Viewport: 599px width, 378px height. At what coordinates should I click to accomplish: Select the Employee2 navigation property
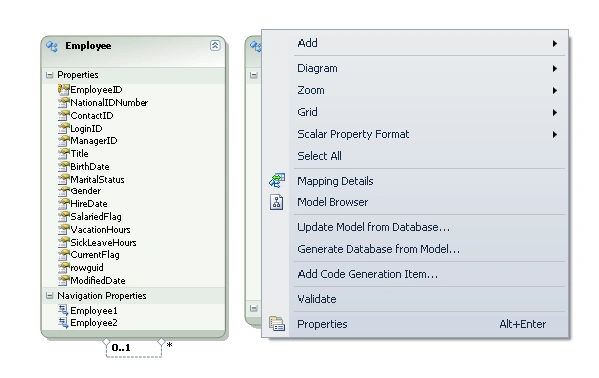[94, 323]
